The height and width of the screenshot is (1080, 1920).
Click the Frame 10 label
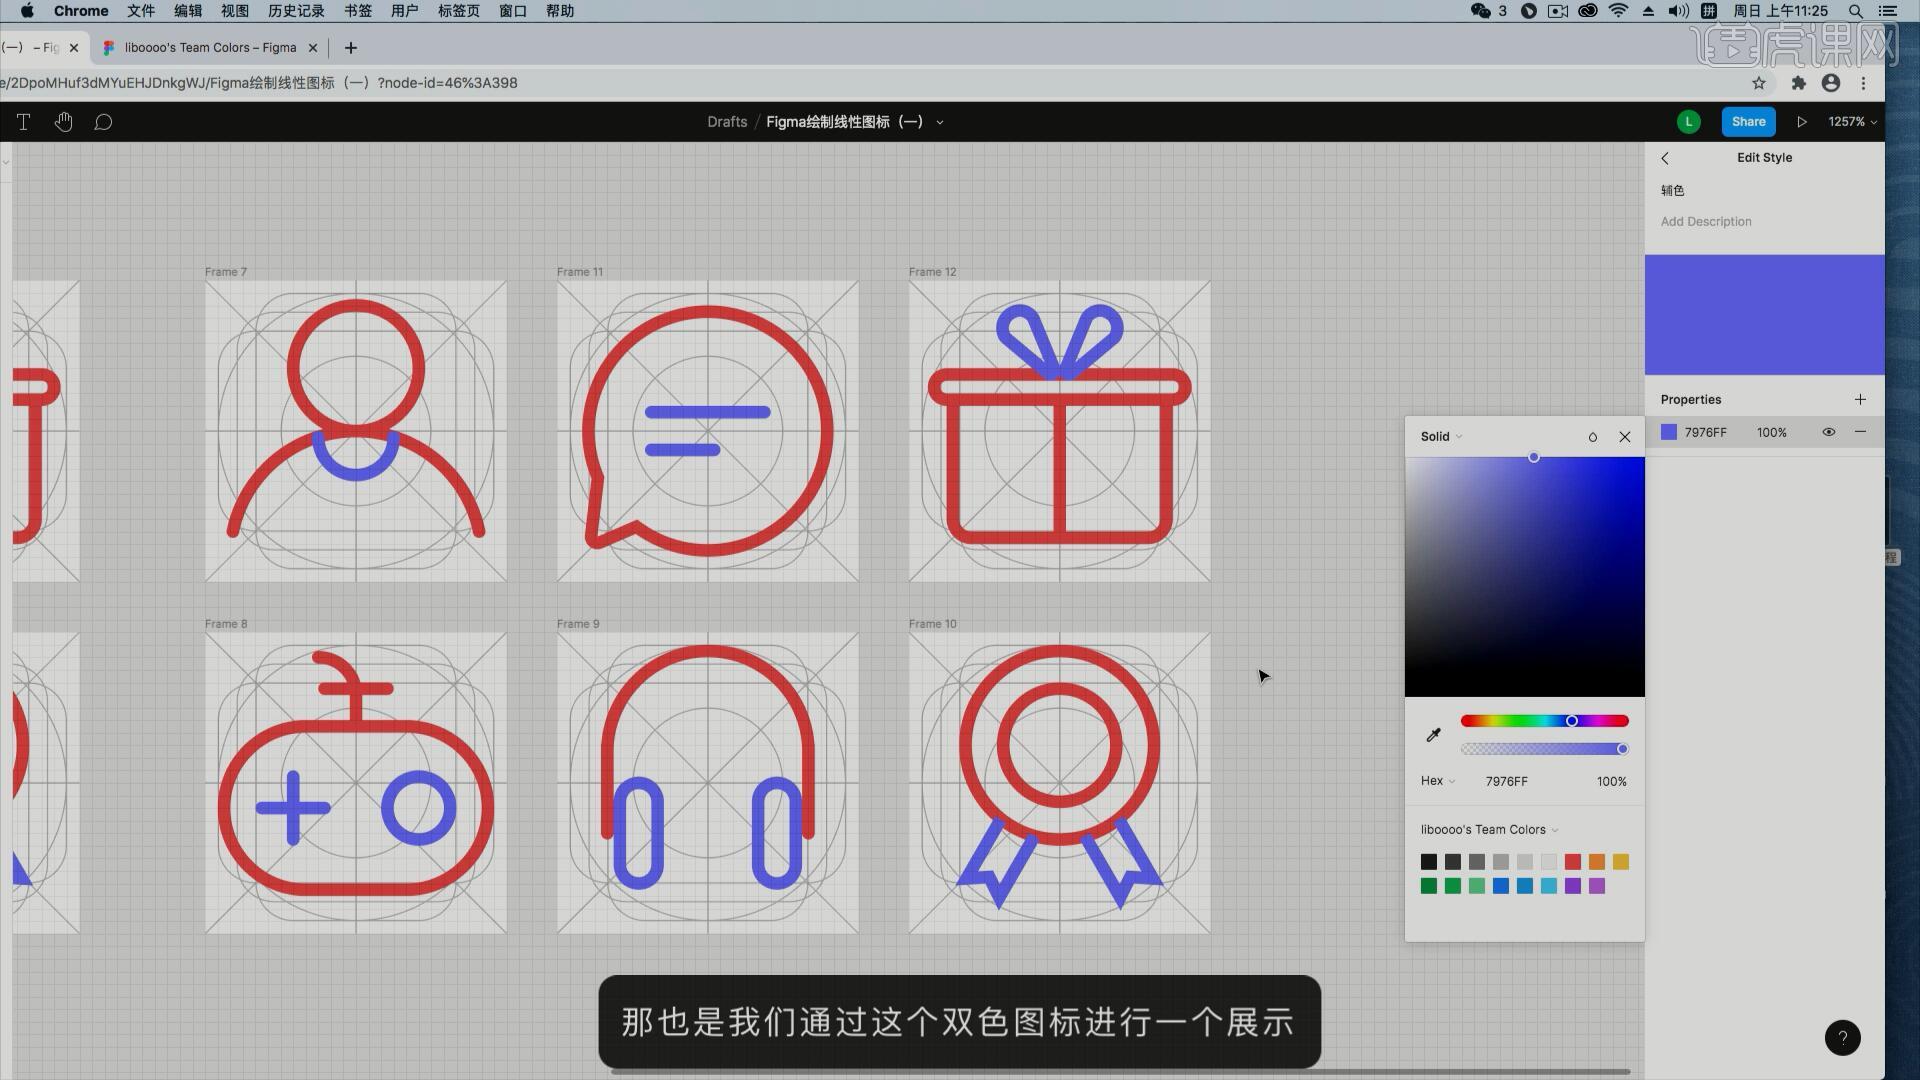point(932,624)
